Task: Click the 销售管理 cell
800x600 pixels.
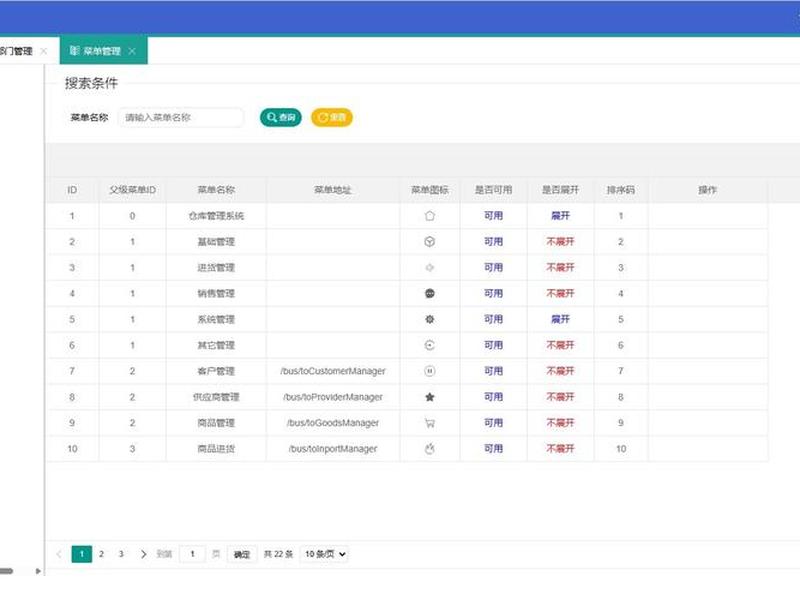Action: 216,293
